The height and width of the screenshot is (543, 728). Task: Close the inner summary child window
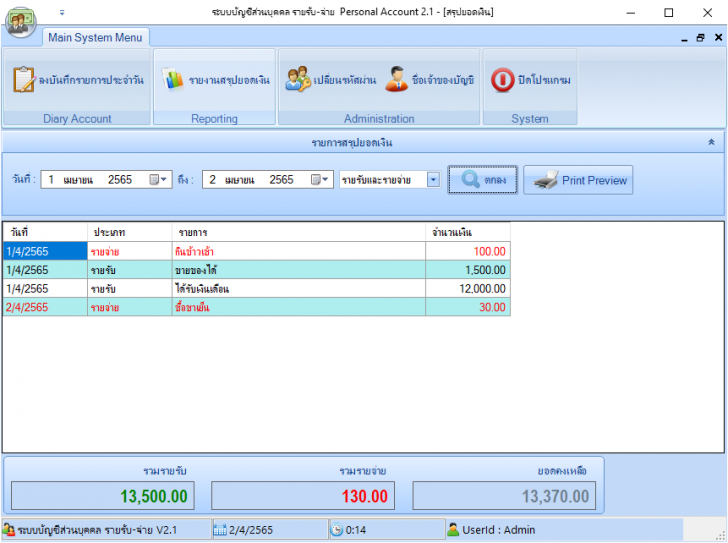718,37
